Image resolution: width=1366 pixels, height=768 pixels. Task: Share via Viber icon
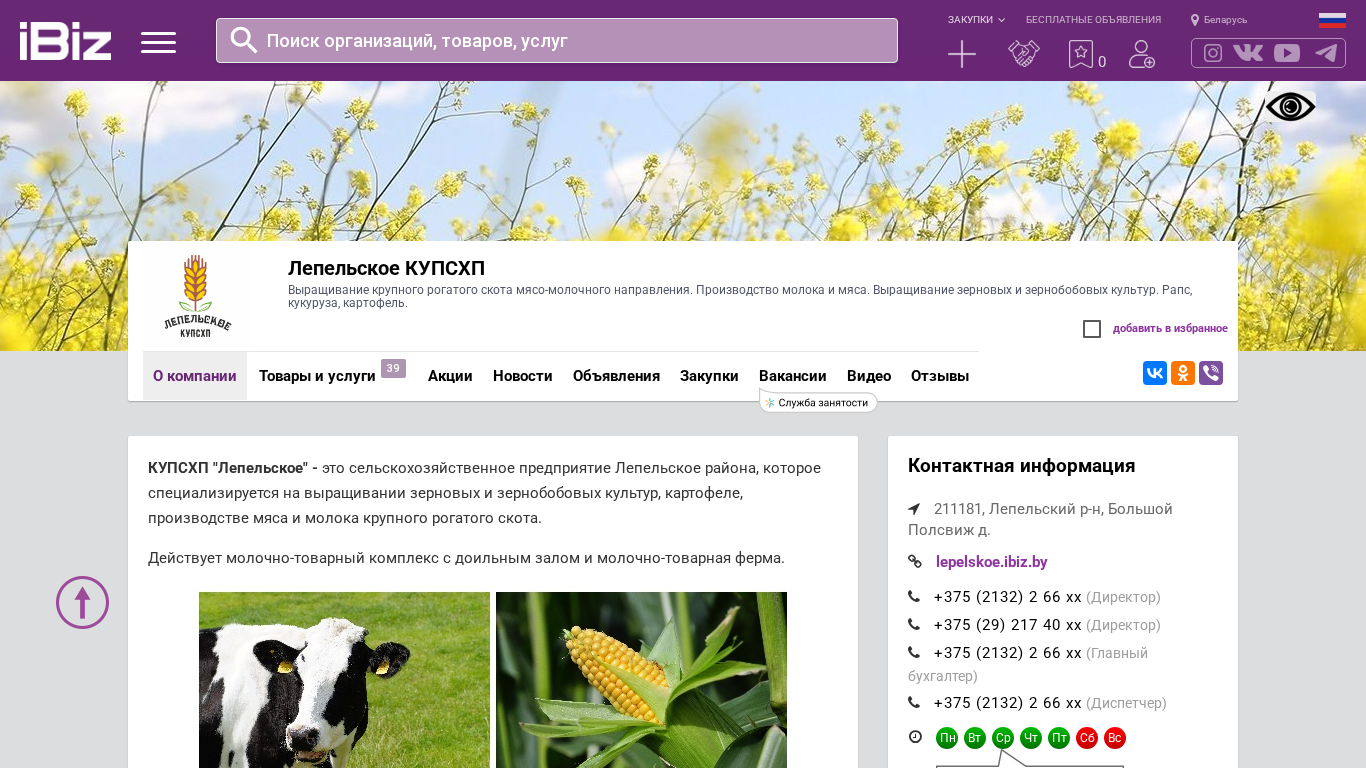(1211, 373)
